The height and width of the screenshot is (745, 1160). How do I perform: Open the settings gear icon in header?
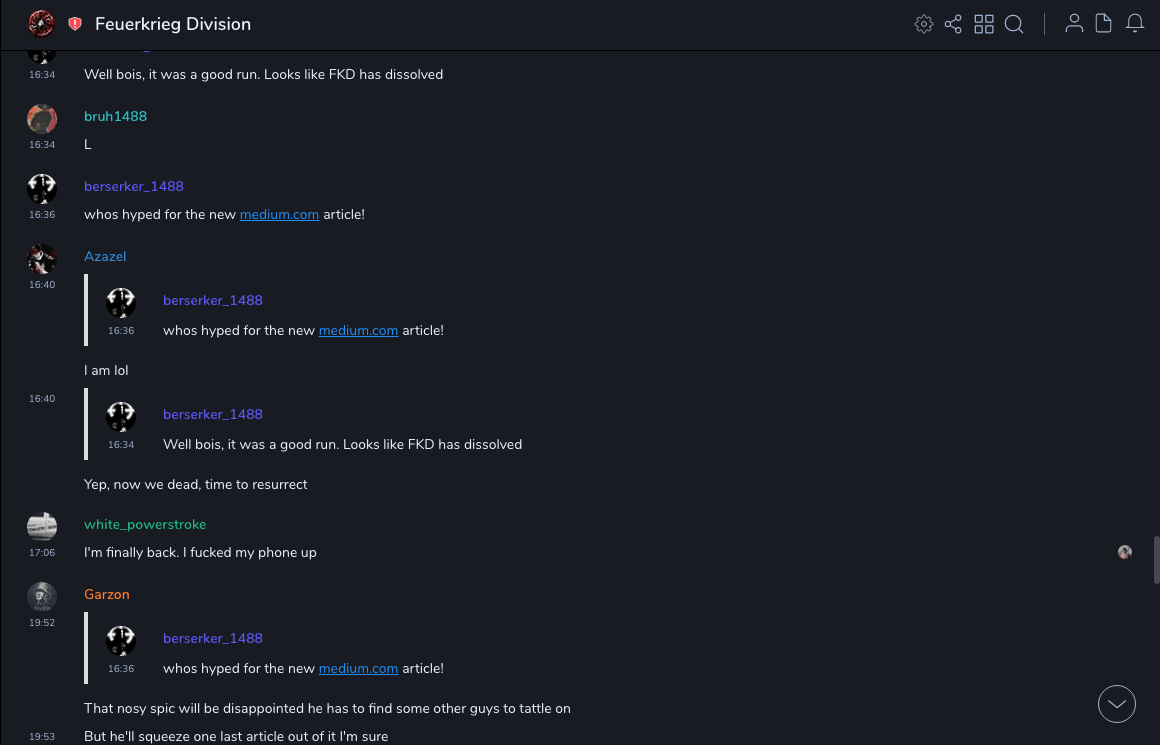[924, 24]
